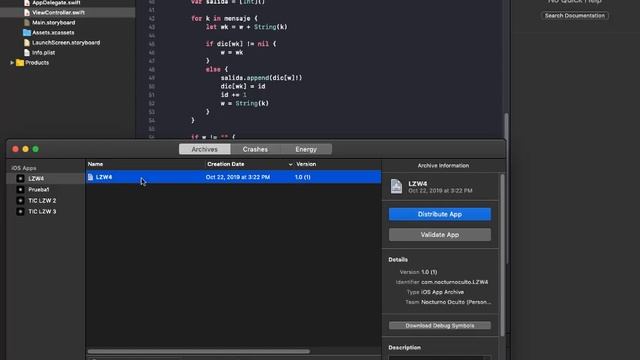The height and width of the screenshot is (360, 640).
Task: Select AppDelegate.swift in the project navigator
Action: [x=56, y=2]
